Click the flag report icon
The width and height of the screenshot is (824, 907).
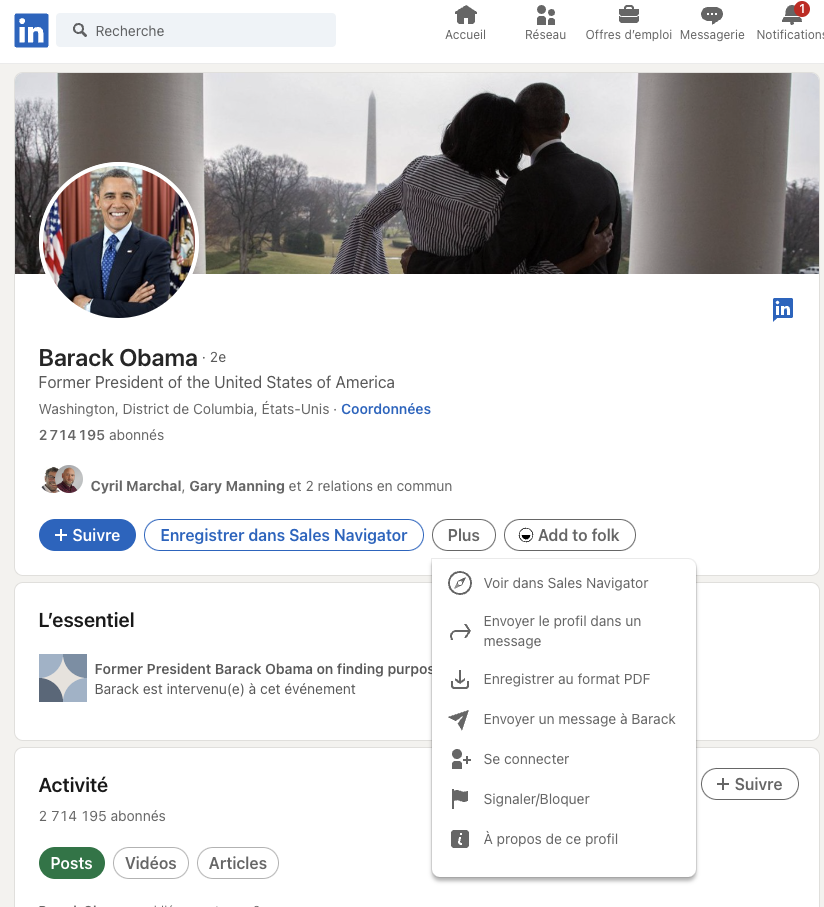pyautogui.click(x=460, y=799)
